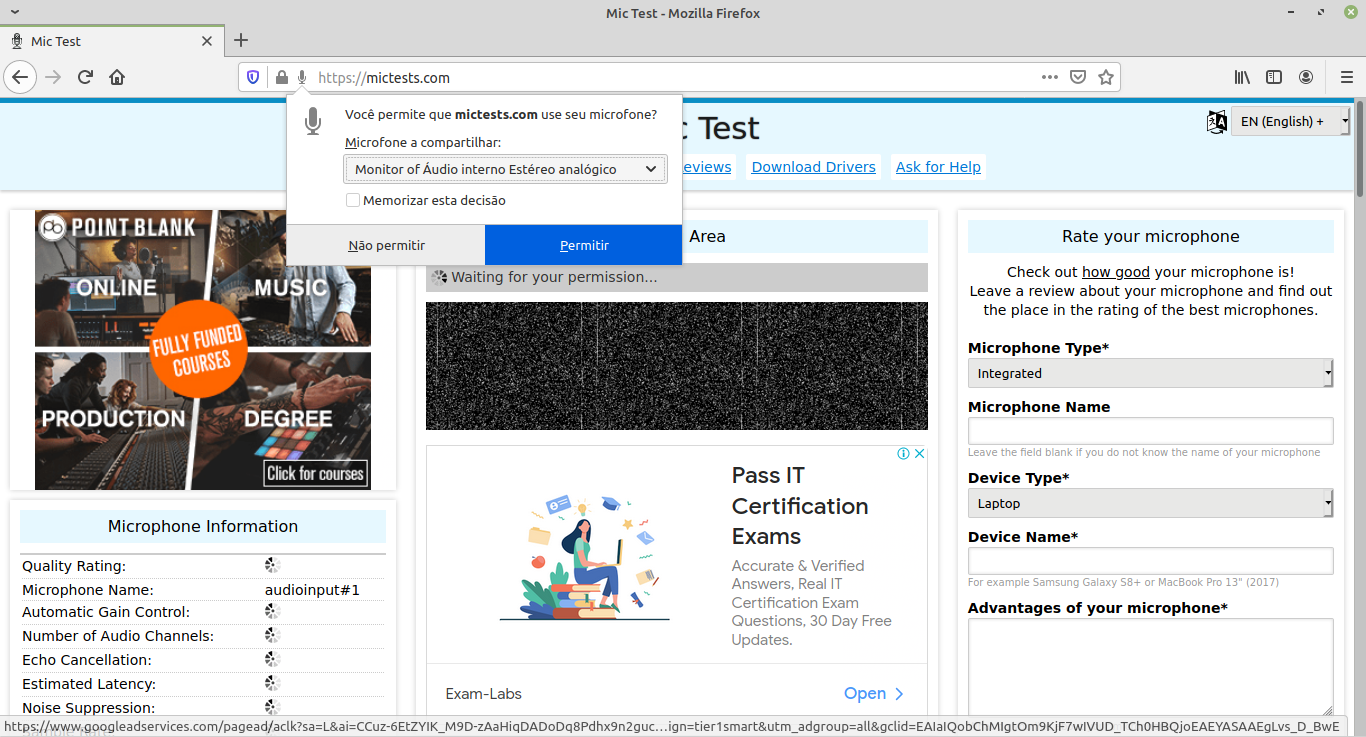Click the Pass IT Certification Exams ad illustration
Screen dimensions: 1366x737
click(x=585, y=556)
